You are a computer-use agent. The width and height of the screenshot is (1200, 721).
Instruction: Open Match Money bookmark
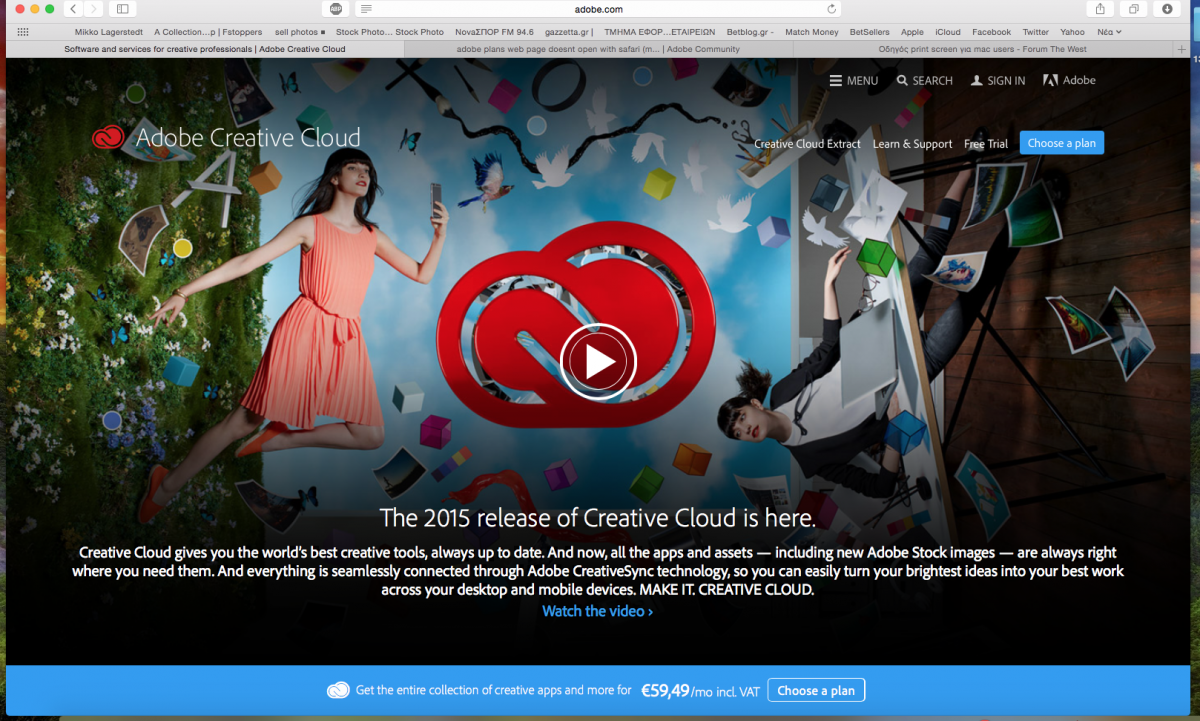[812, 32]
